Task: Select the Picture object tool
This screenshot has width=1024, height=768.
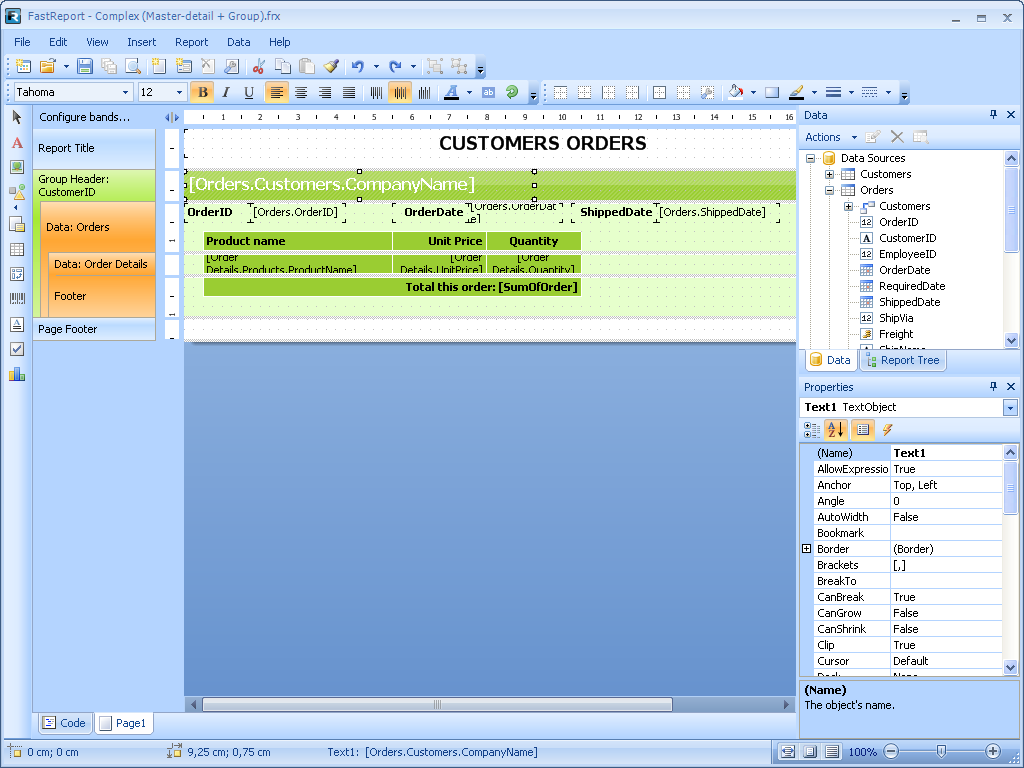Action: tap(17, 167)
